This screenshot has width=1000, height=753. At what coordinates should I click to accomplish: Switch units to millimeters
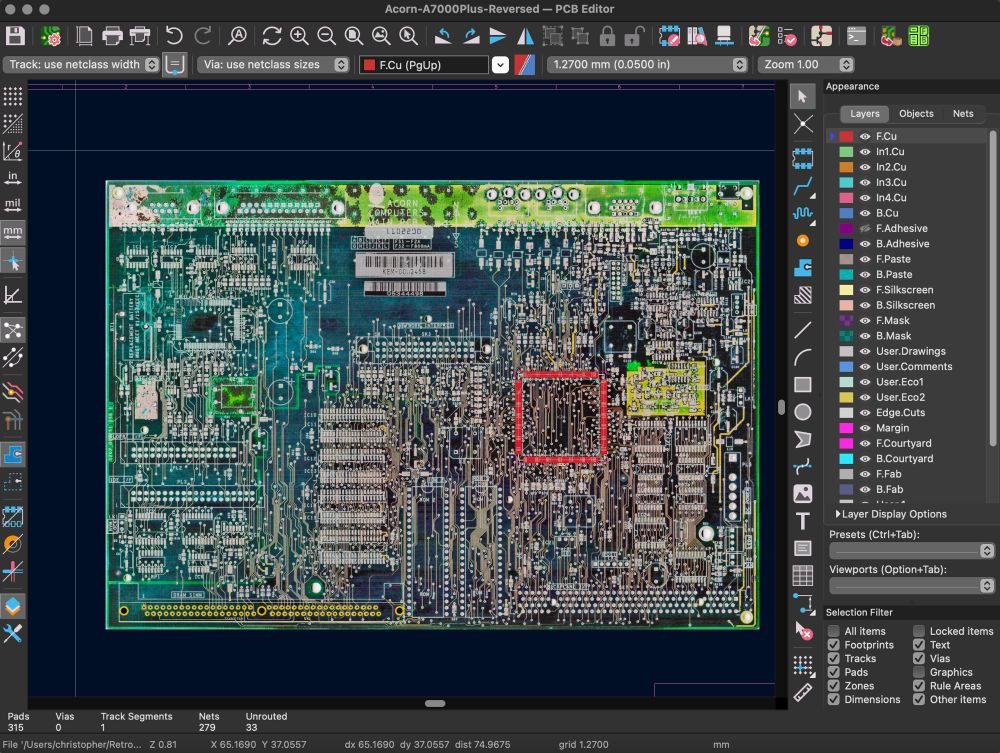pos(13,231)
